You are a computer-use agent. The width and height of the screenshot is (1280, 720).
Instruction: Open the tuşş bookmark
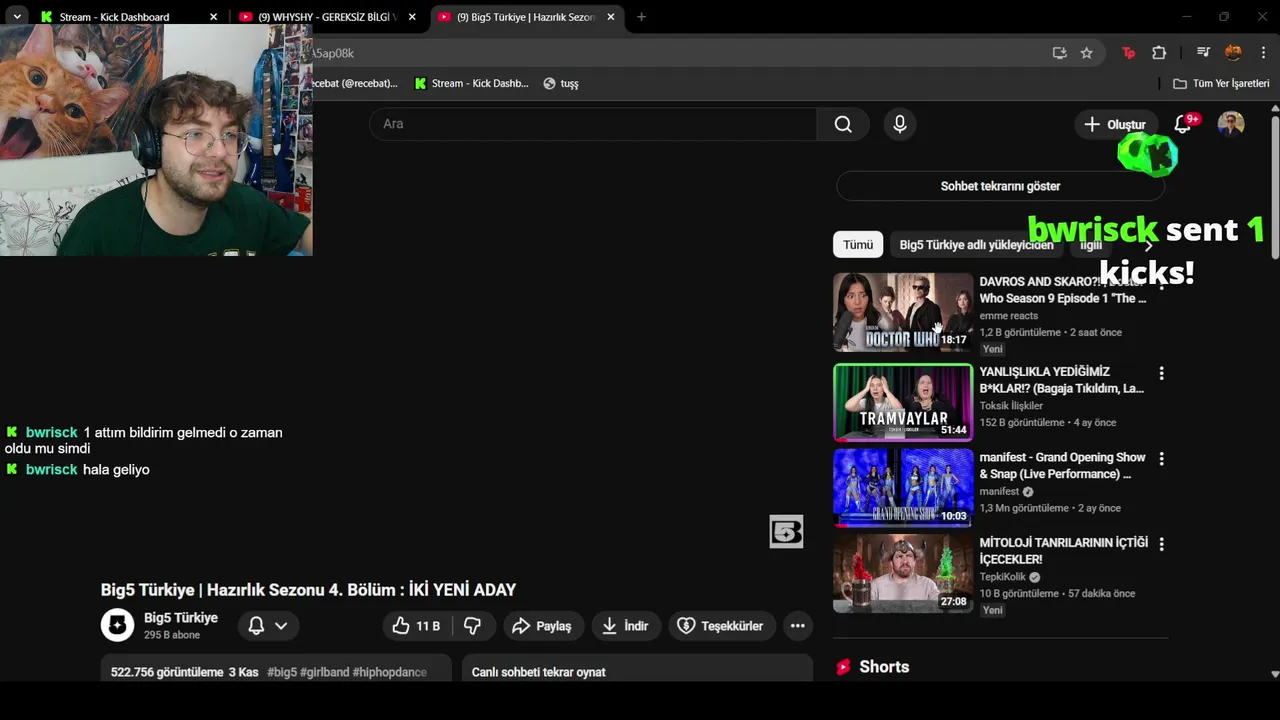tap(560, 84)
